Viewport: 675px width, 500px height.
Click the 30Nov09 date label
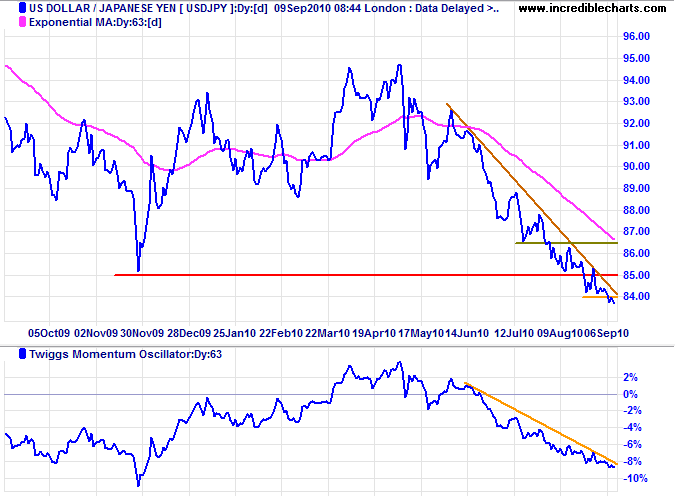pyautogui.click(x=142, y=333)
